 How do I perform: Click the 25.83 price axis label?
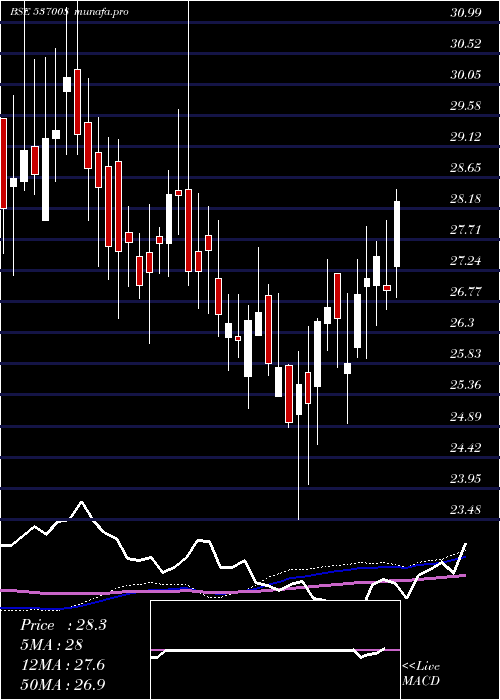(466, 354)
